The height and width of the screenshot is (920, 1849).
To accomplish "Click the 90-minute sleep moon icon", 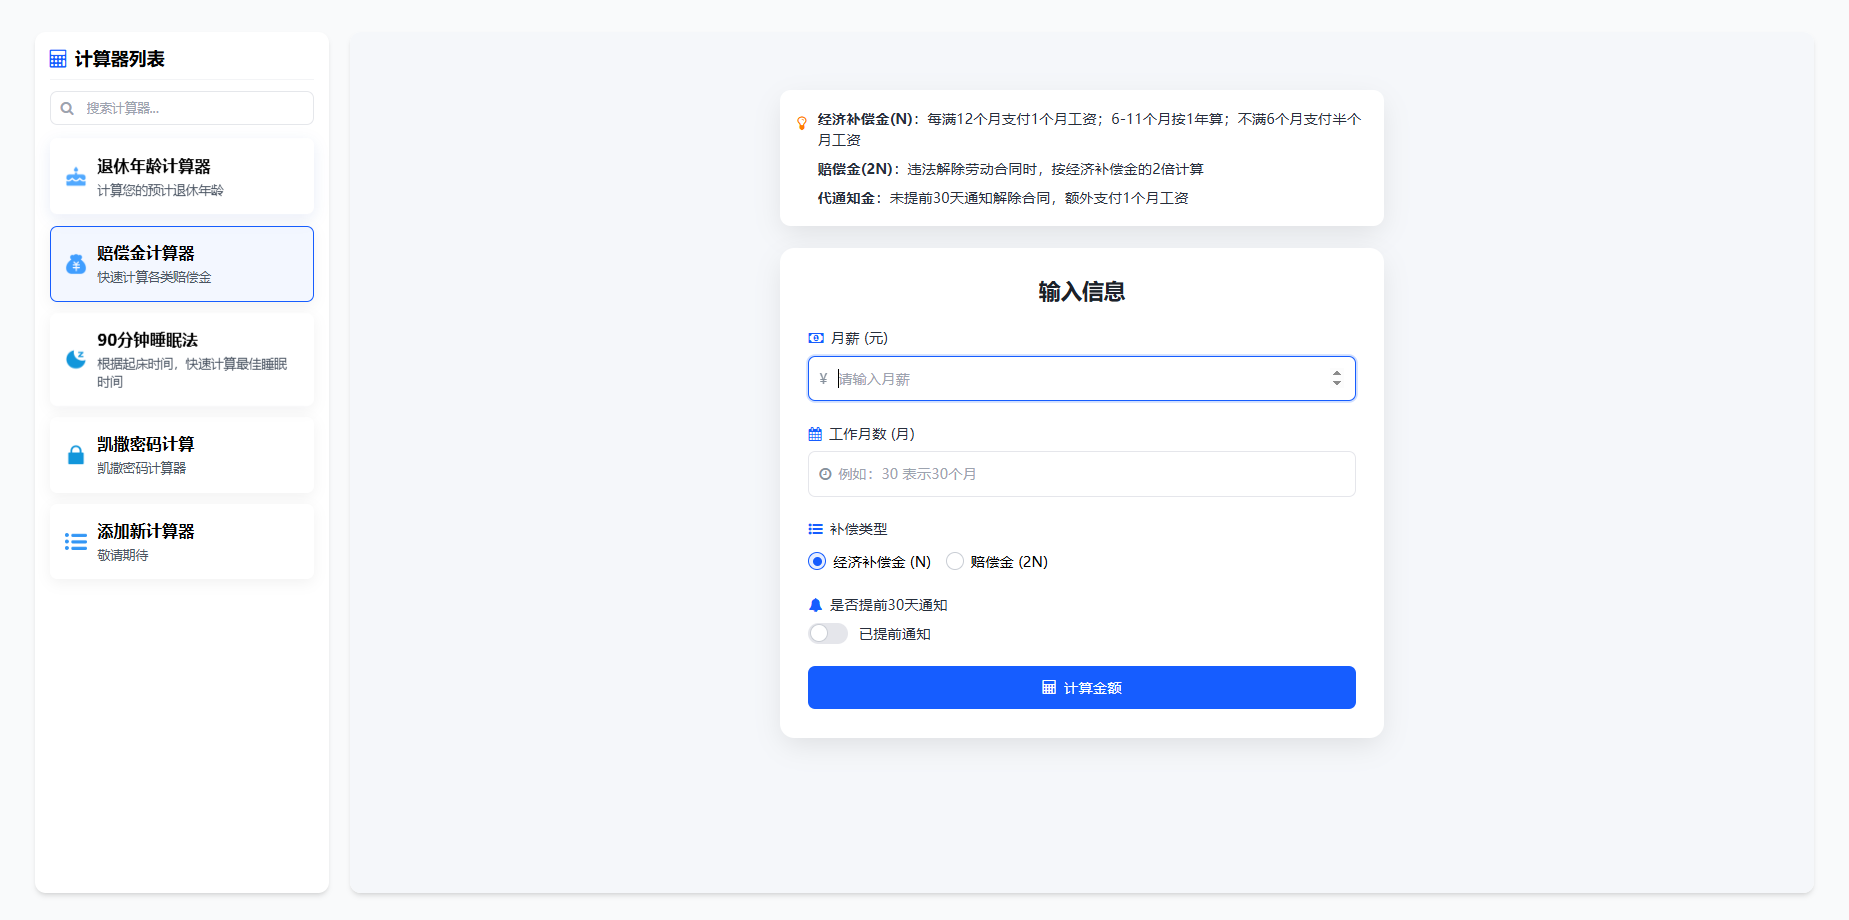I will (76, 359).
